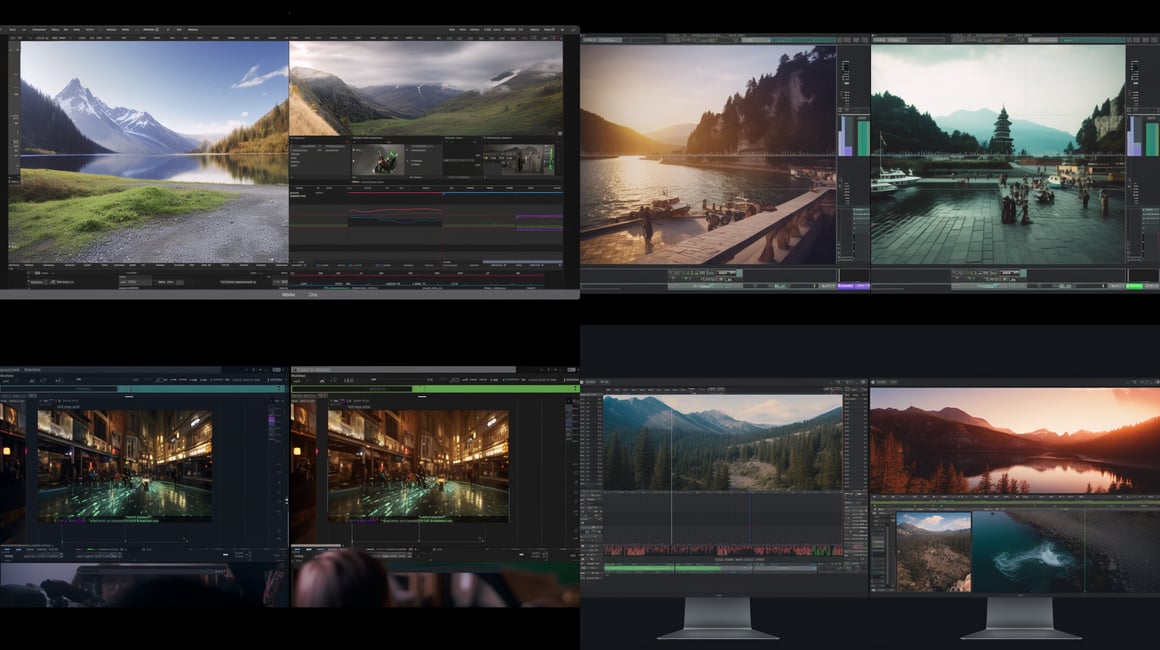Click the red audio waveform strip under forest valley
This screenshot has height=650, width=1160.
click(723, 550)
